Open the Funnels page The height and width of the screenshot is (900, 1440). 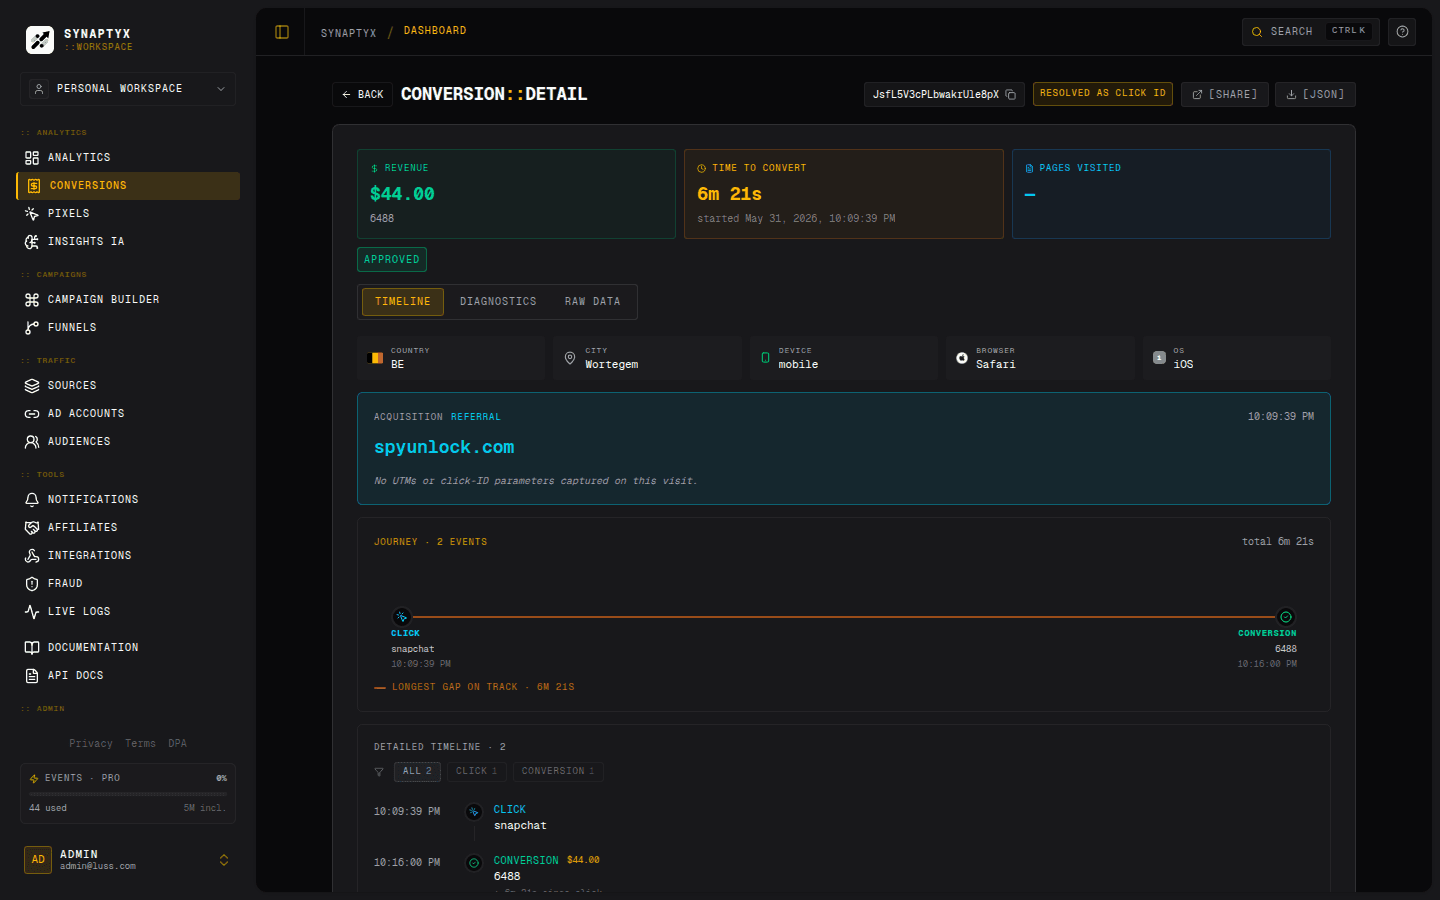pyautogui.click(x=128, y=328)
